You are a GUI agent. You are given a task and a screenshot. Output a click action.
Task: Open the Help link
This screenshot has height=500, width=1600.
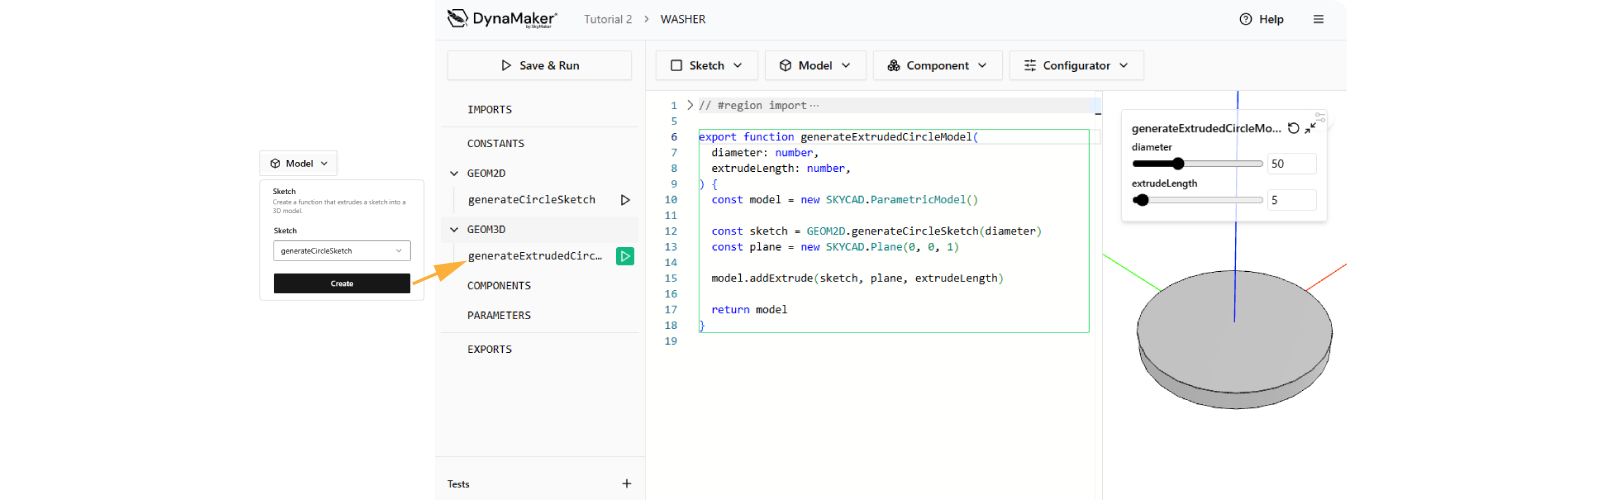(x=1261, y=19)
